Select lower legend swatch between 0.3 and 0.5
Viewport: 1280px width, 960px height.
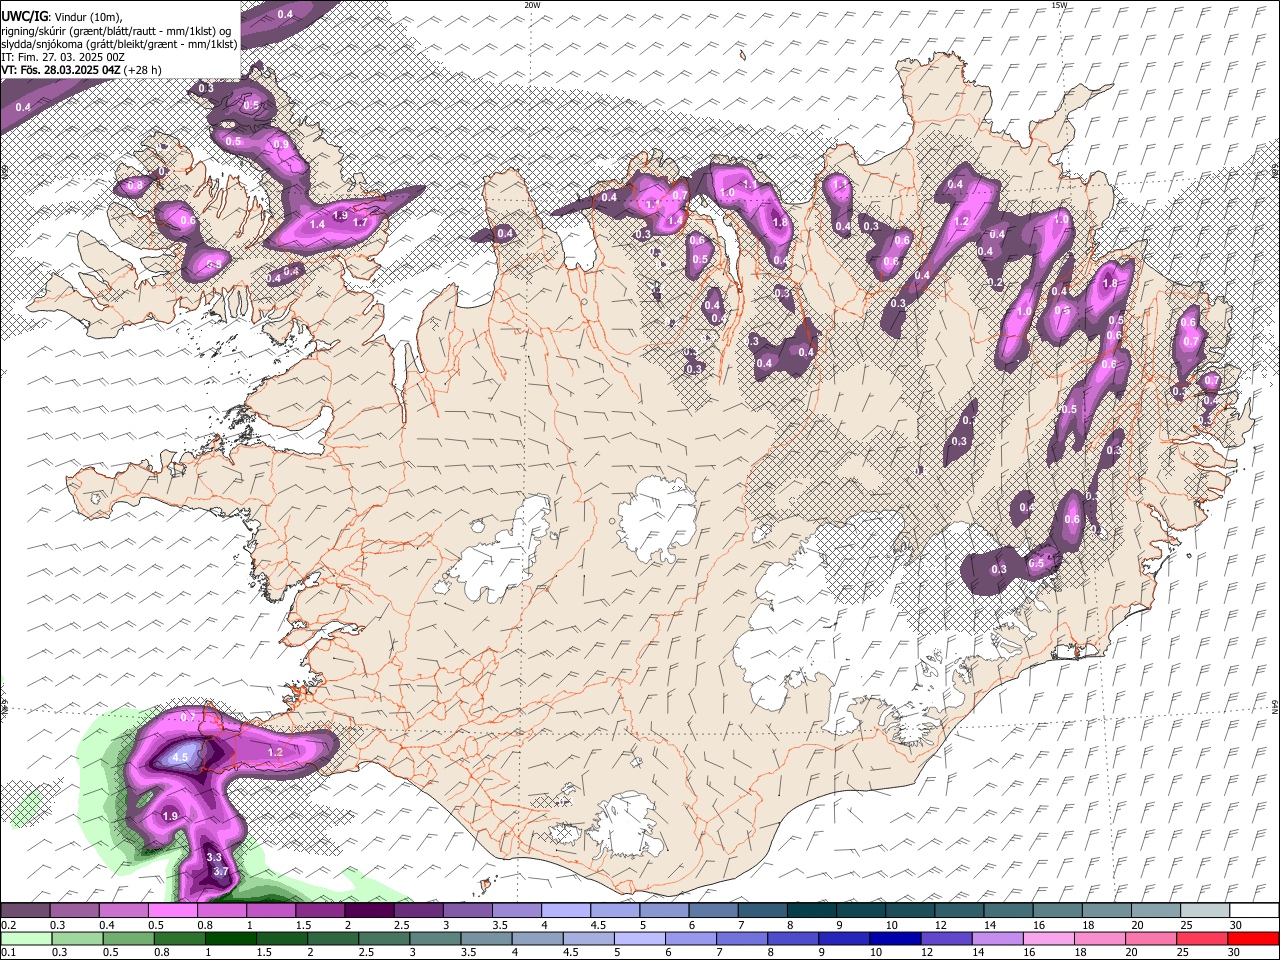tap(77, 938)
